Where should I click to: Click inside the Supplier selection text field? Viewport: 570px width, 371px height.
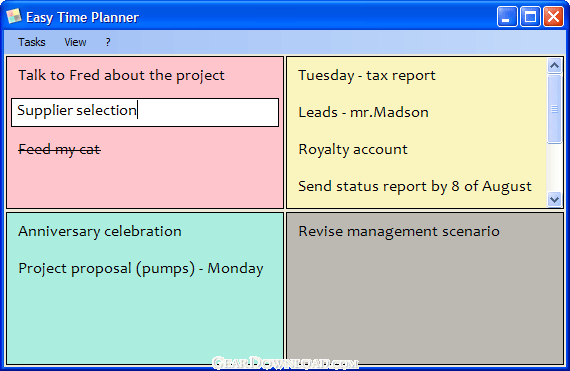click(x=145, y=112)
